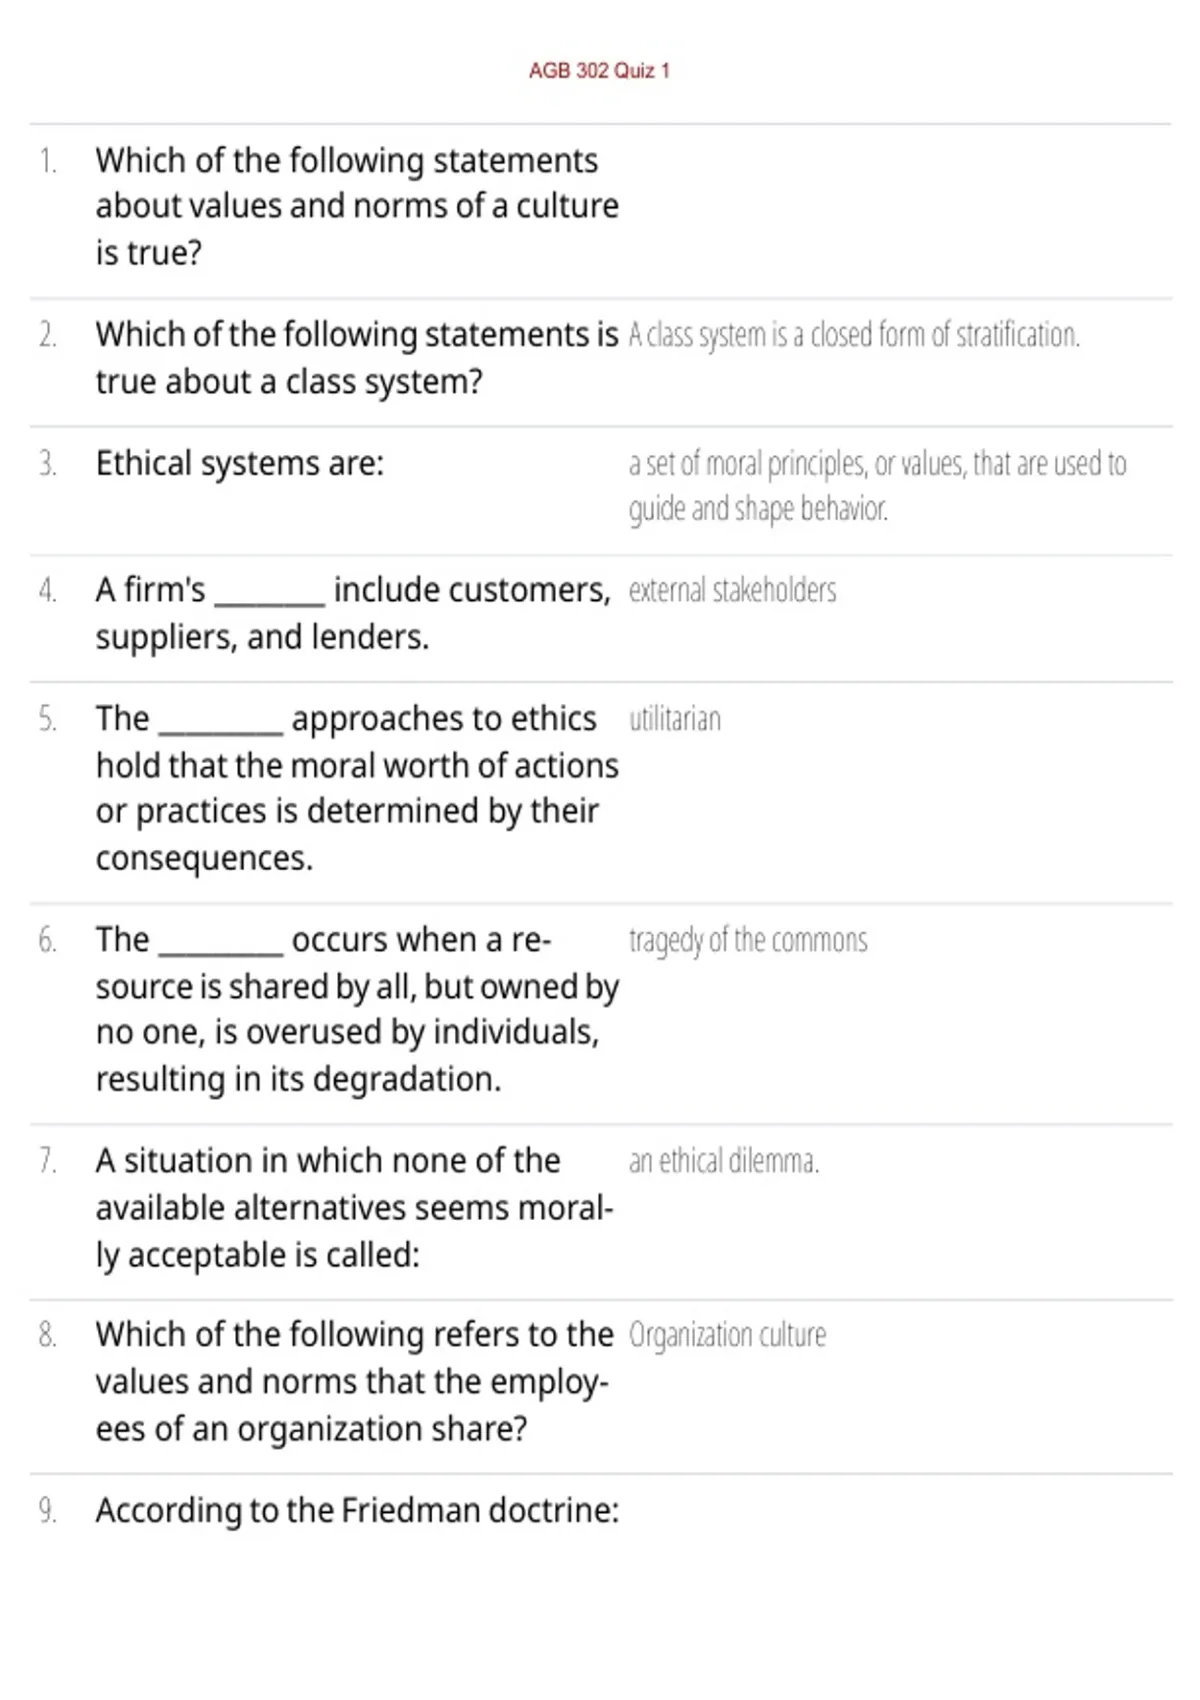Click the shared resource degradation question
This screenshot has height=1700, width=1200.
coord(357,1009)
